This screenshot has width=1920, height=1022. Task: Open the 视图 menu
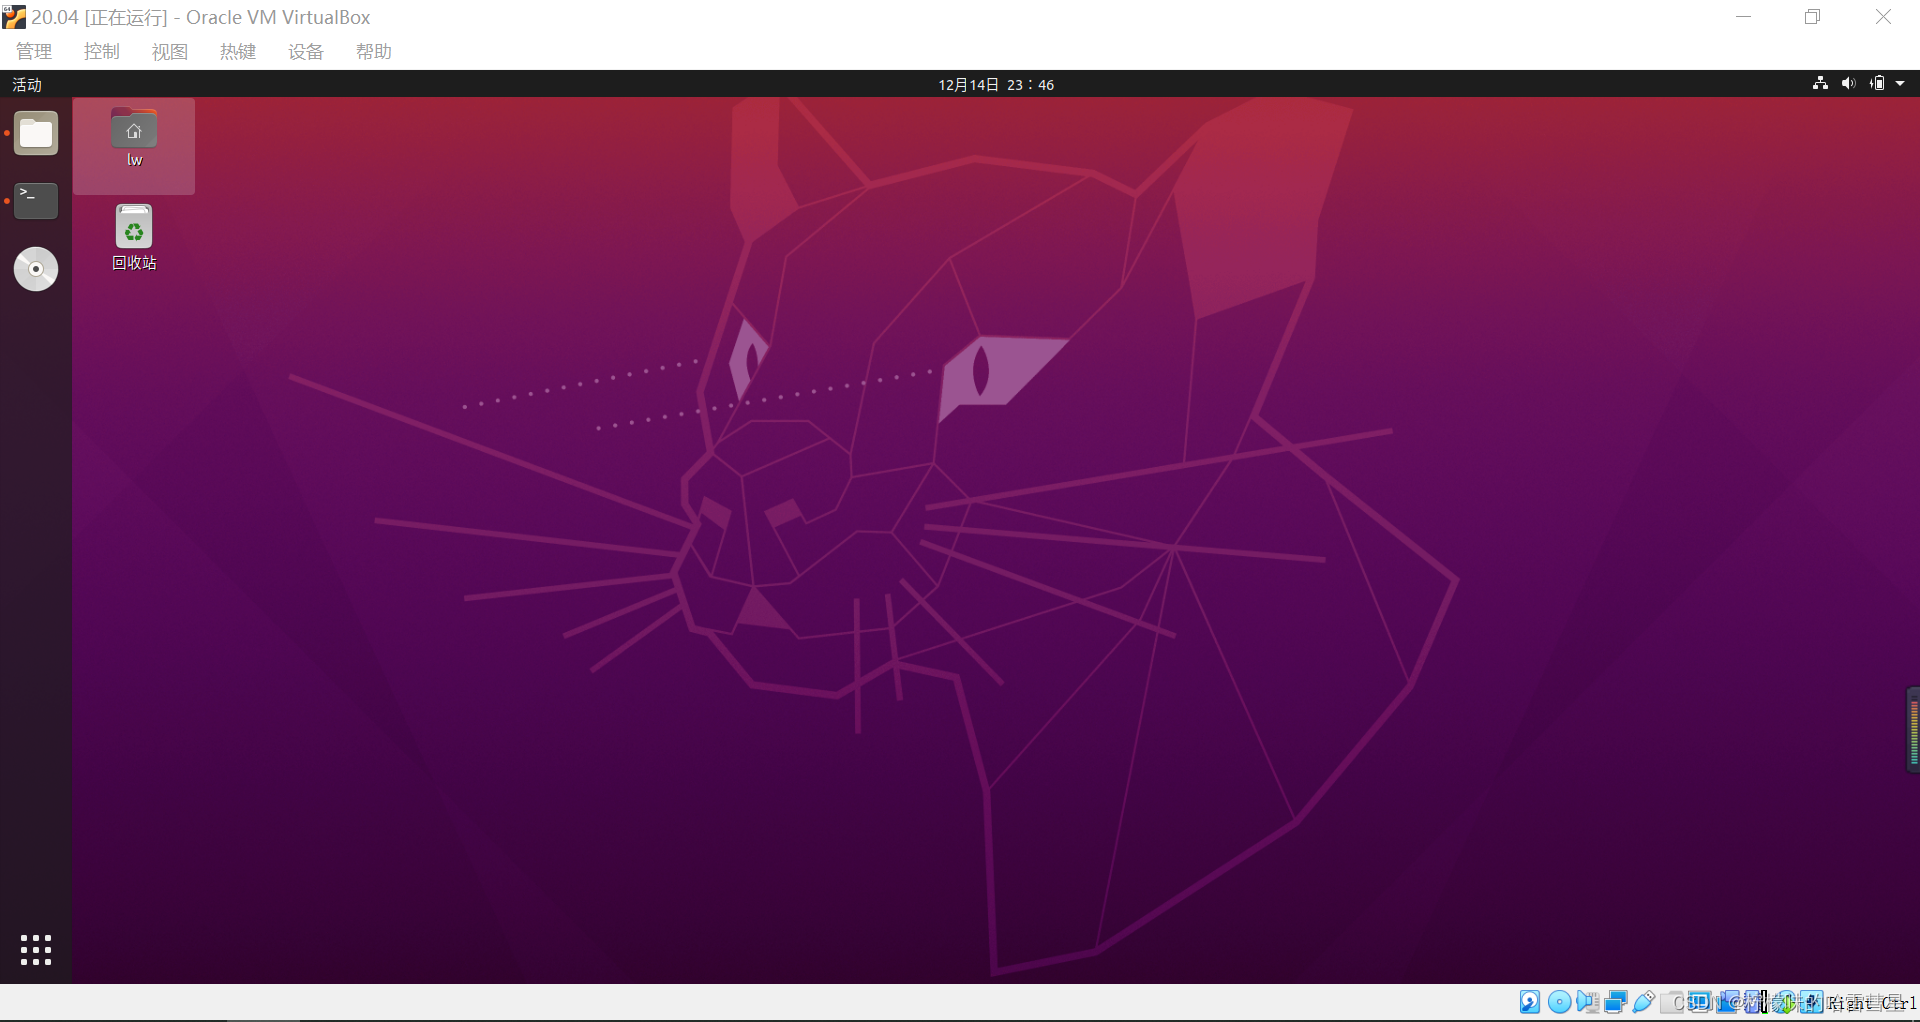[x=170, y=52]
